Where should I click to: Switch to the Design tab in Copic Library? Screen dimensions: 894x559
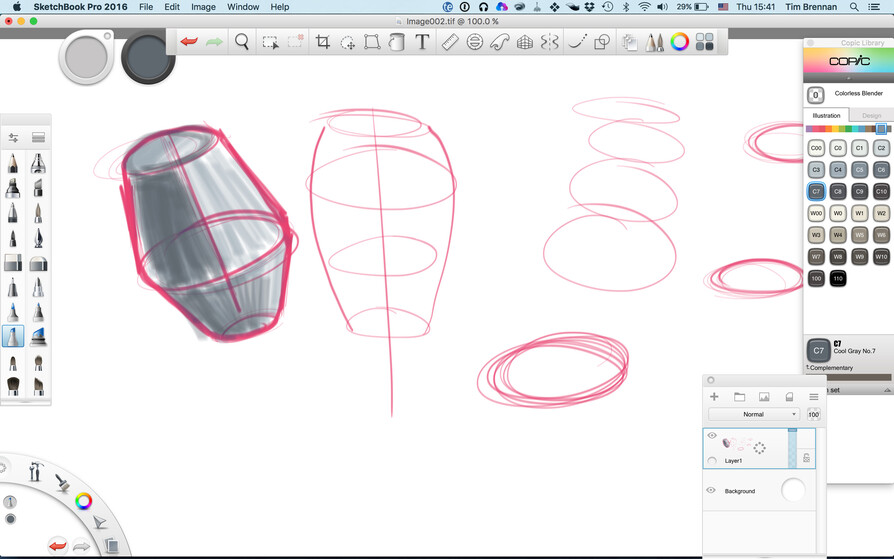coord(871,116)
